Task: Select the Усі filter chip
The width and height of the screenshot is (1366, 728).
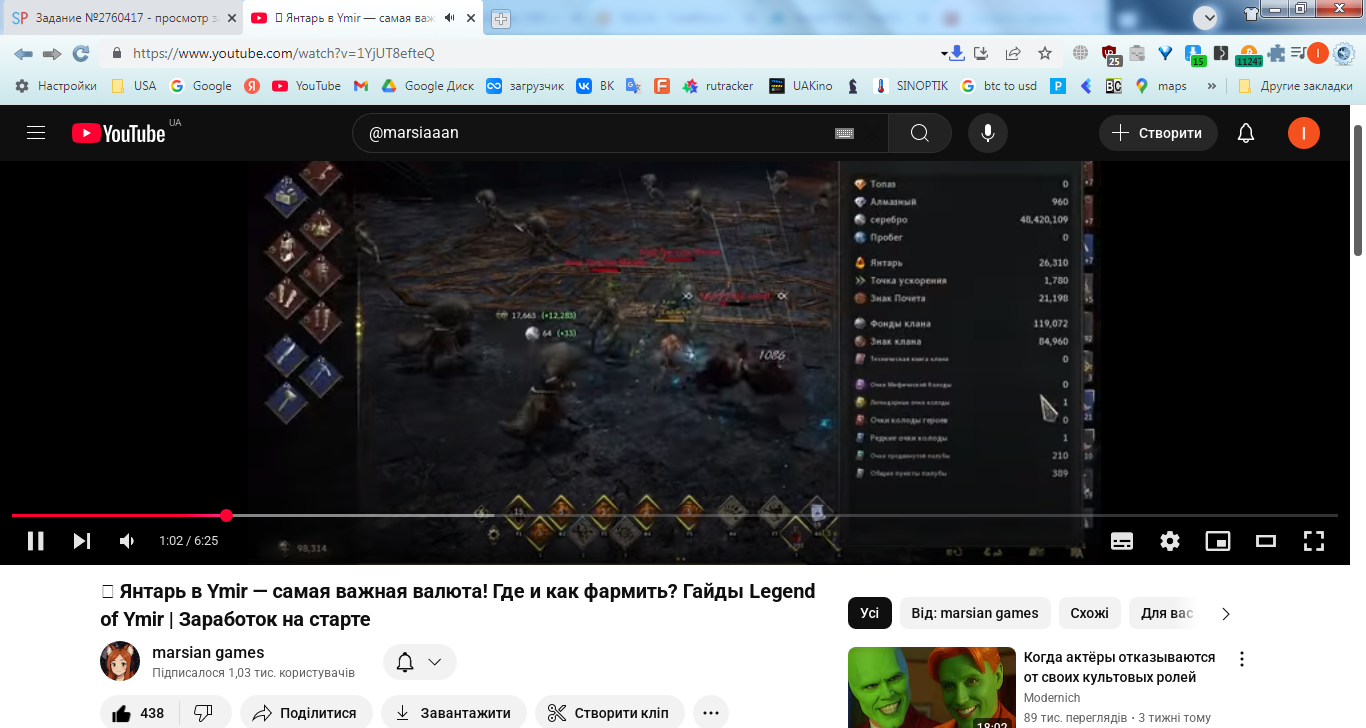Action: point(870,613)
